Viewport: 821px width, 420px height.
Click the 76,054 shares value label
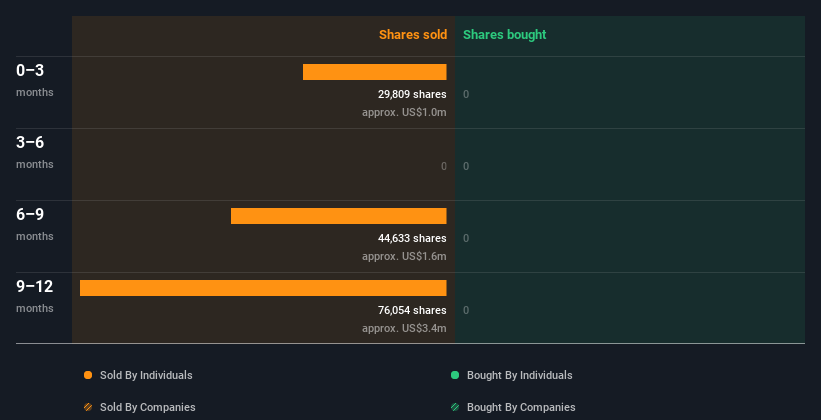[405, 310]
